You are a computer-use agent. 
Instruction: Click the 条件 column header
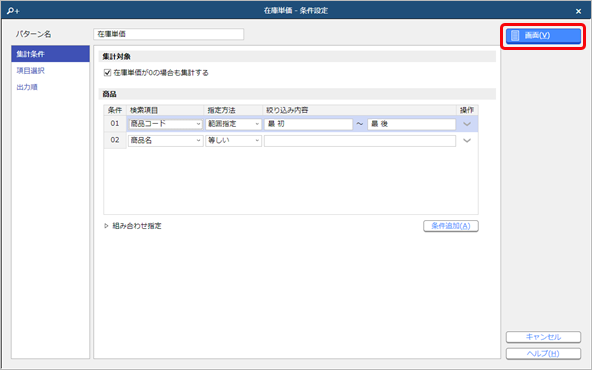[115, 110]
